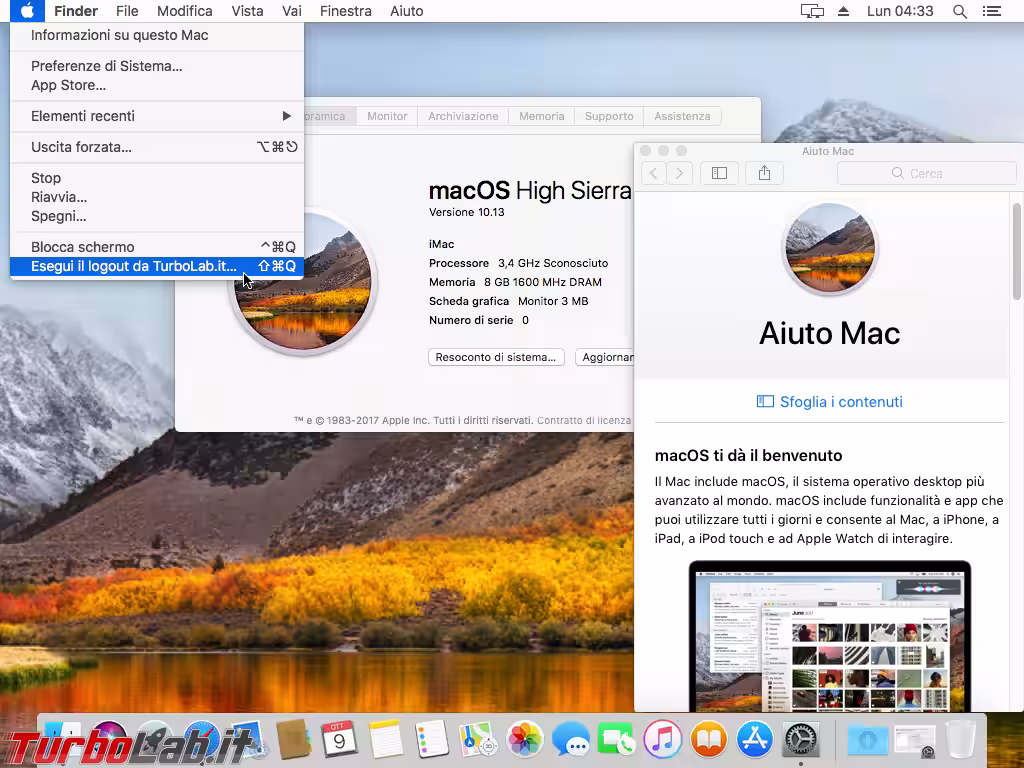Viewport: 1024px width, 768px height.
Task: Launch Photos from the Dock
Action: pyautogui.click(x=524, y=741)
